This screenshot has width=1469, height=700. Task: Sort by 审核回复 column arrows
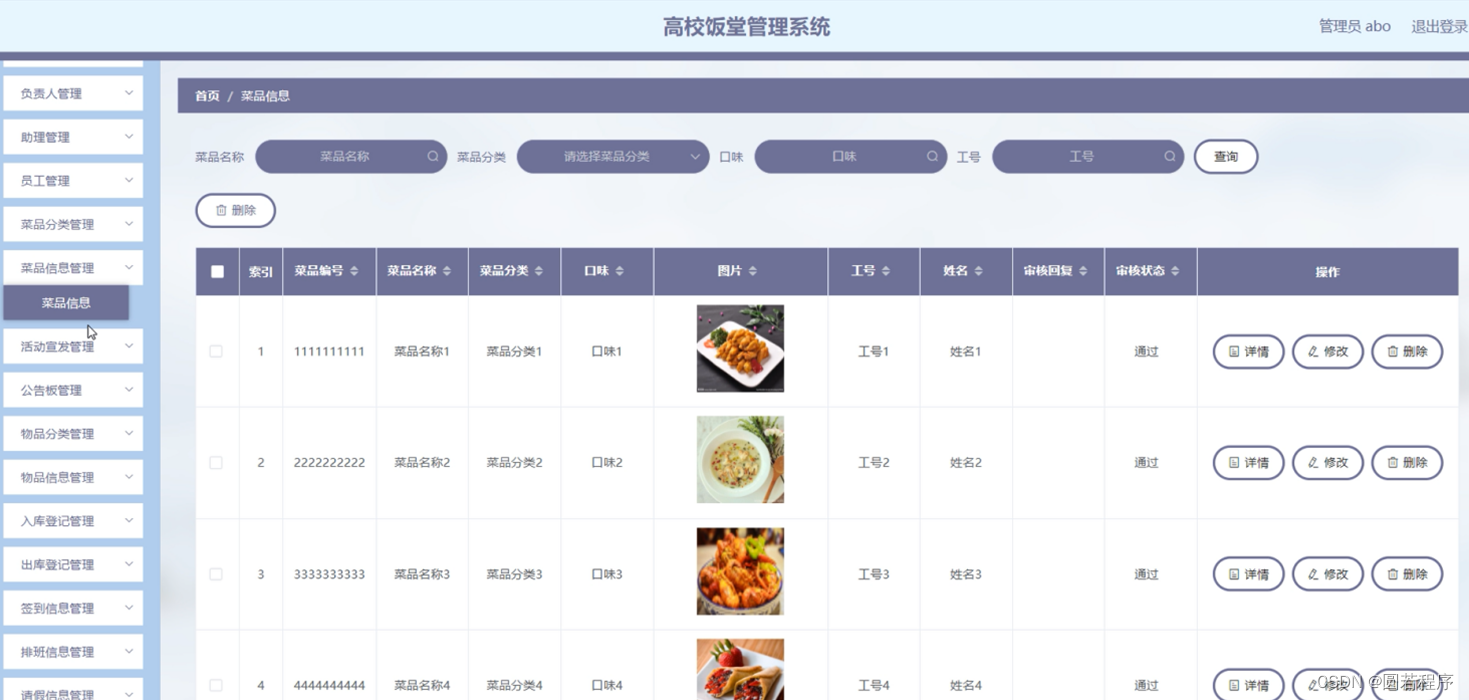point(1083,271)
